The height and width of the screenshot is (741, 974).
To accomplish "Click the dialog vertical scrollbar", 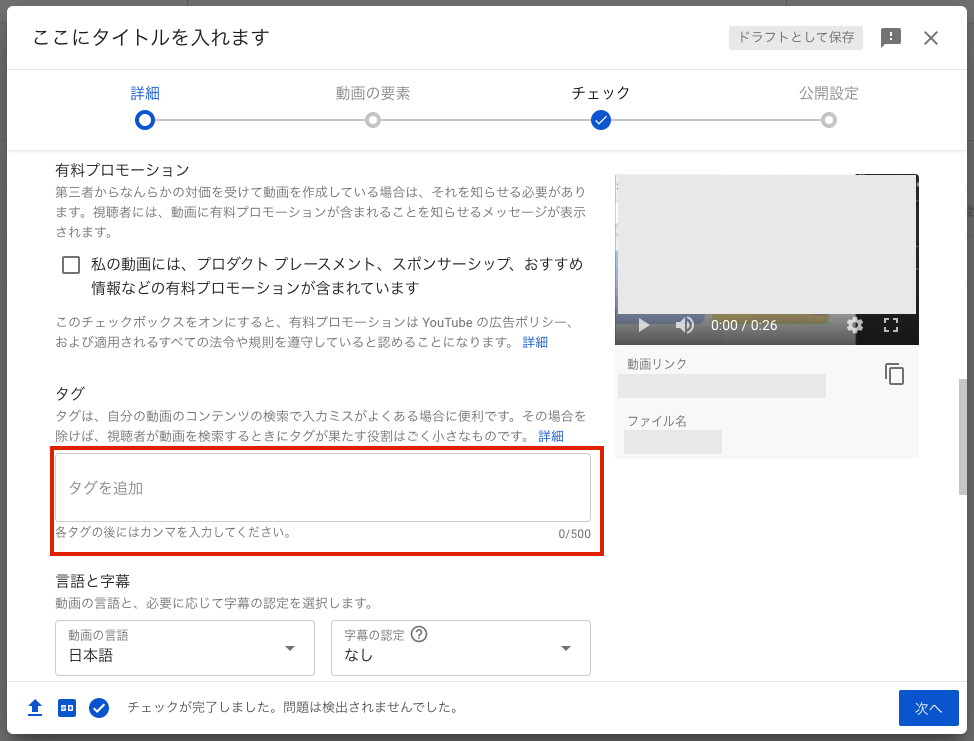I will [x=963, y=437].
